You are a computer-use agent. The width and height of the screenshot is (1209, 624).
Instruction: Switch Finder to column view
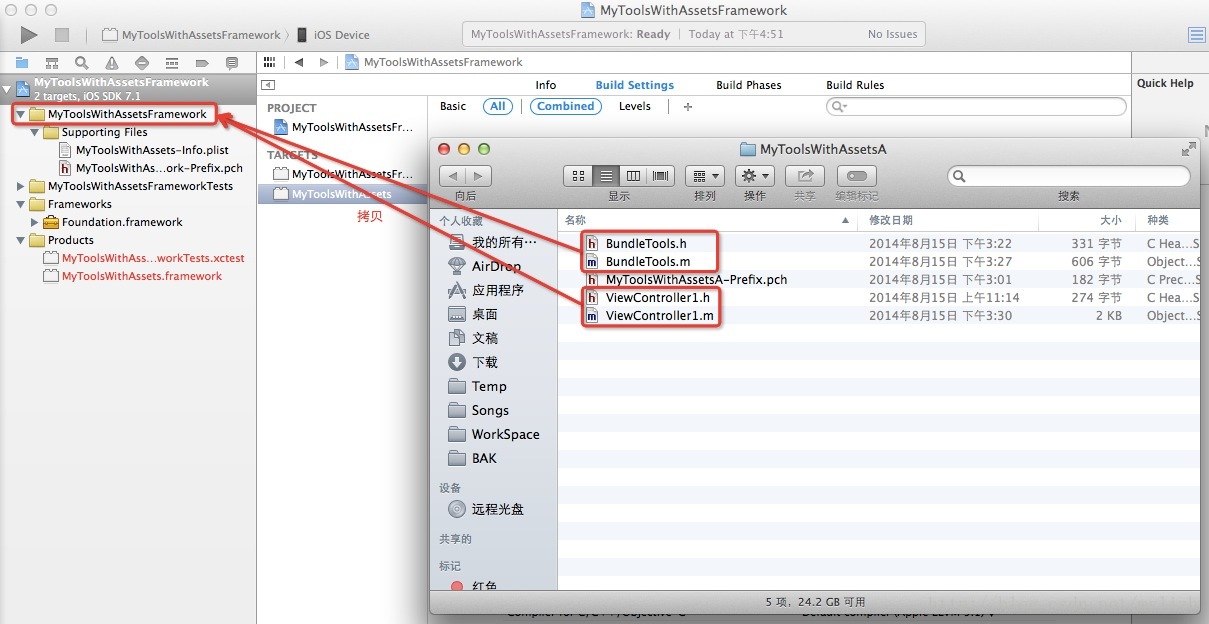click(x=633, y=176)
